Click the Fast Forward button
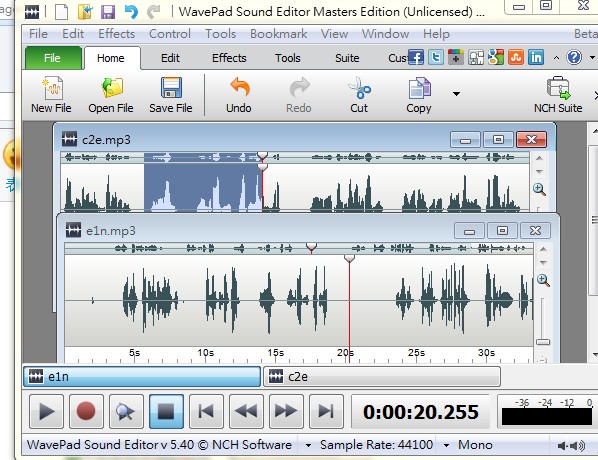Screen dimensions: 598x460 click(x=286, y=412)
